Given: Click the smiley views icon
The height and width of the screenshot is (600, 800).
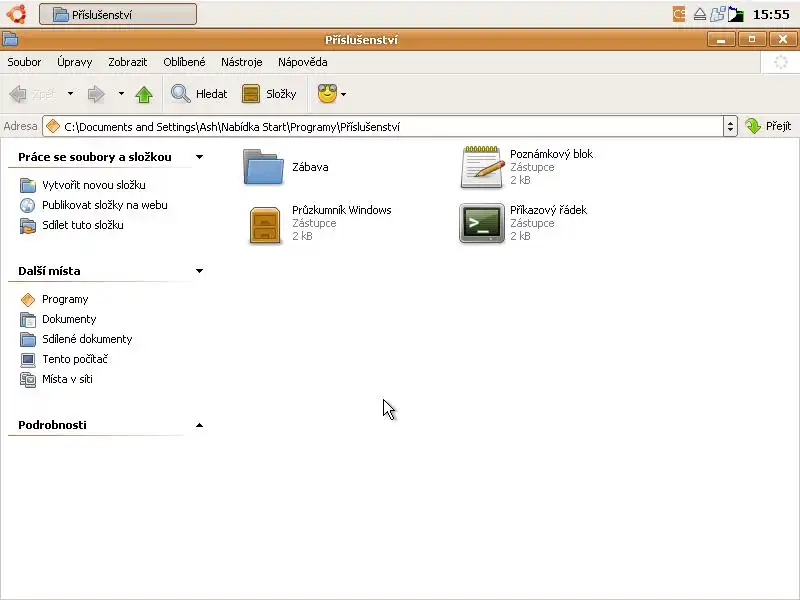Looking at the screenshot, I should tap(327, 93).
